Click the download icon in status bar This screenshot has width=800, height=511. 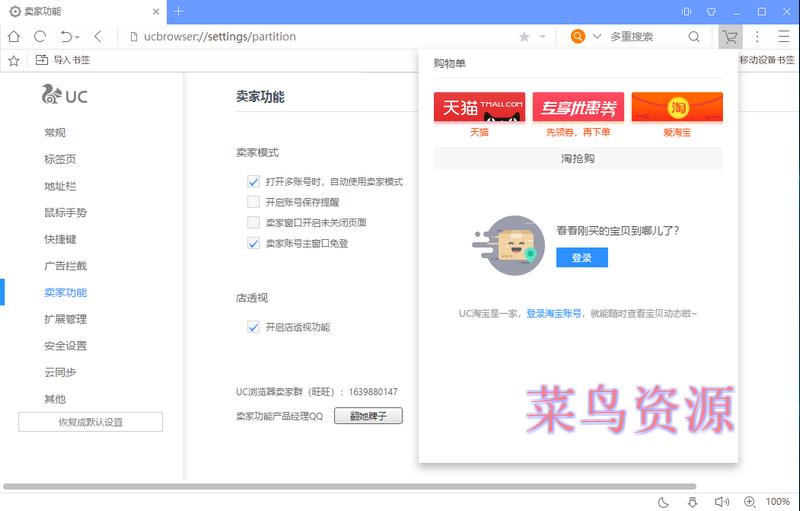692,502
